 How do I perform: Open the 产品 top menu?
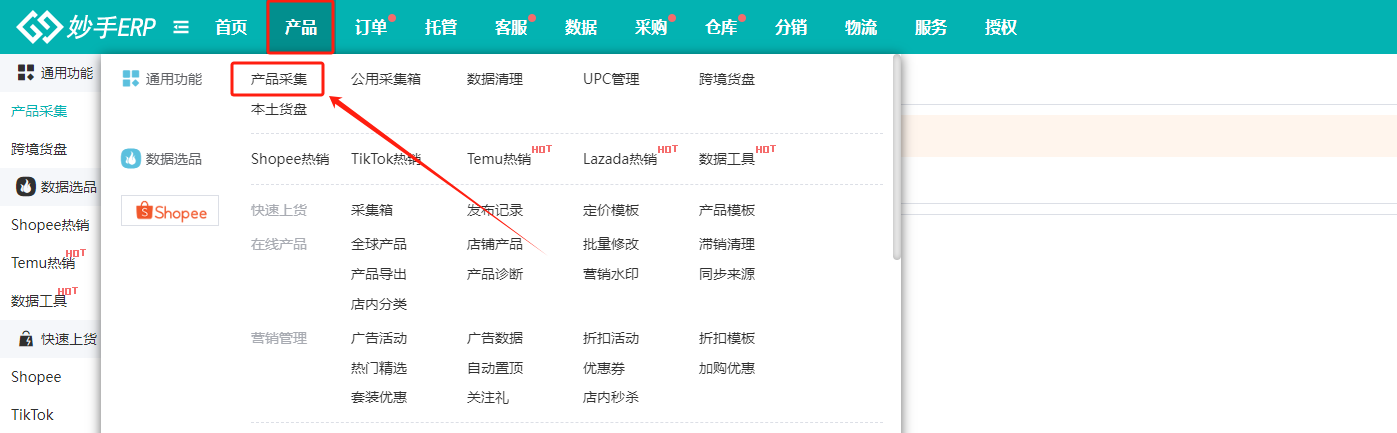point(301,27)
